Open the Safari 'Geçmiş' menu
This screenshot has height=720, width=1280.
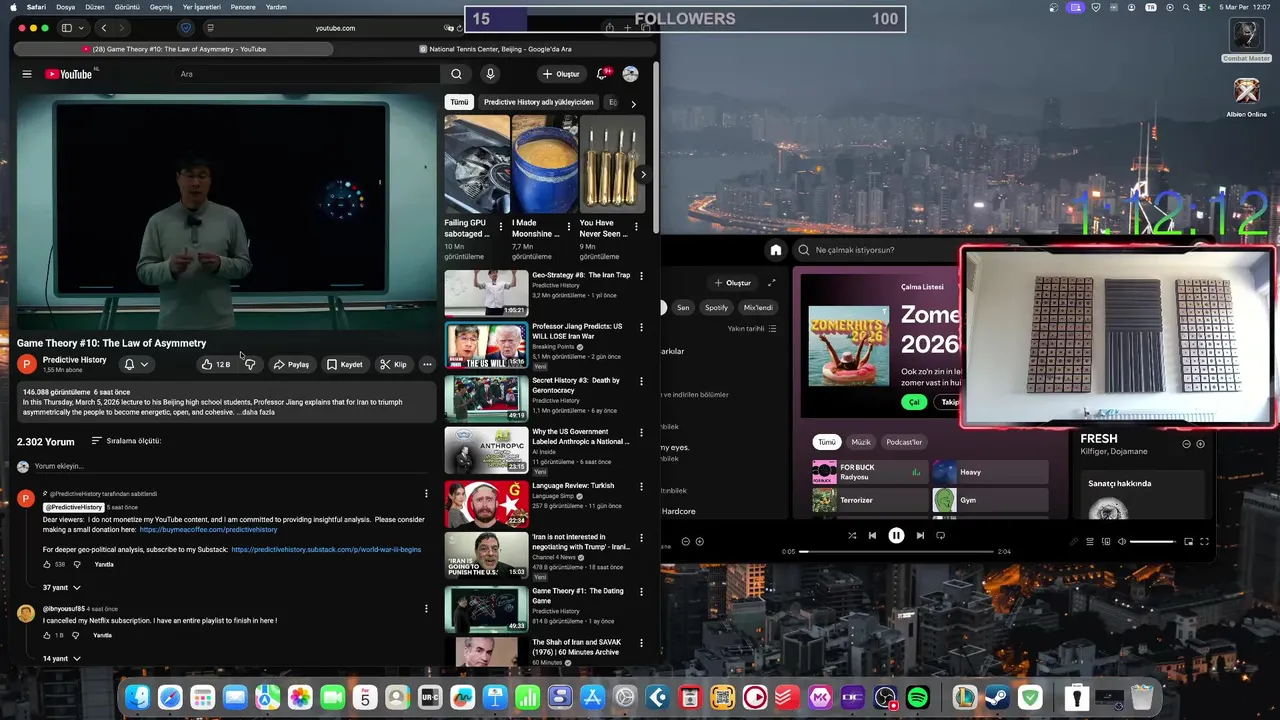tap(161, 7)
